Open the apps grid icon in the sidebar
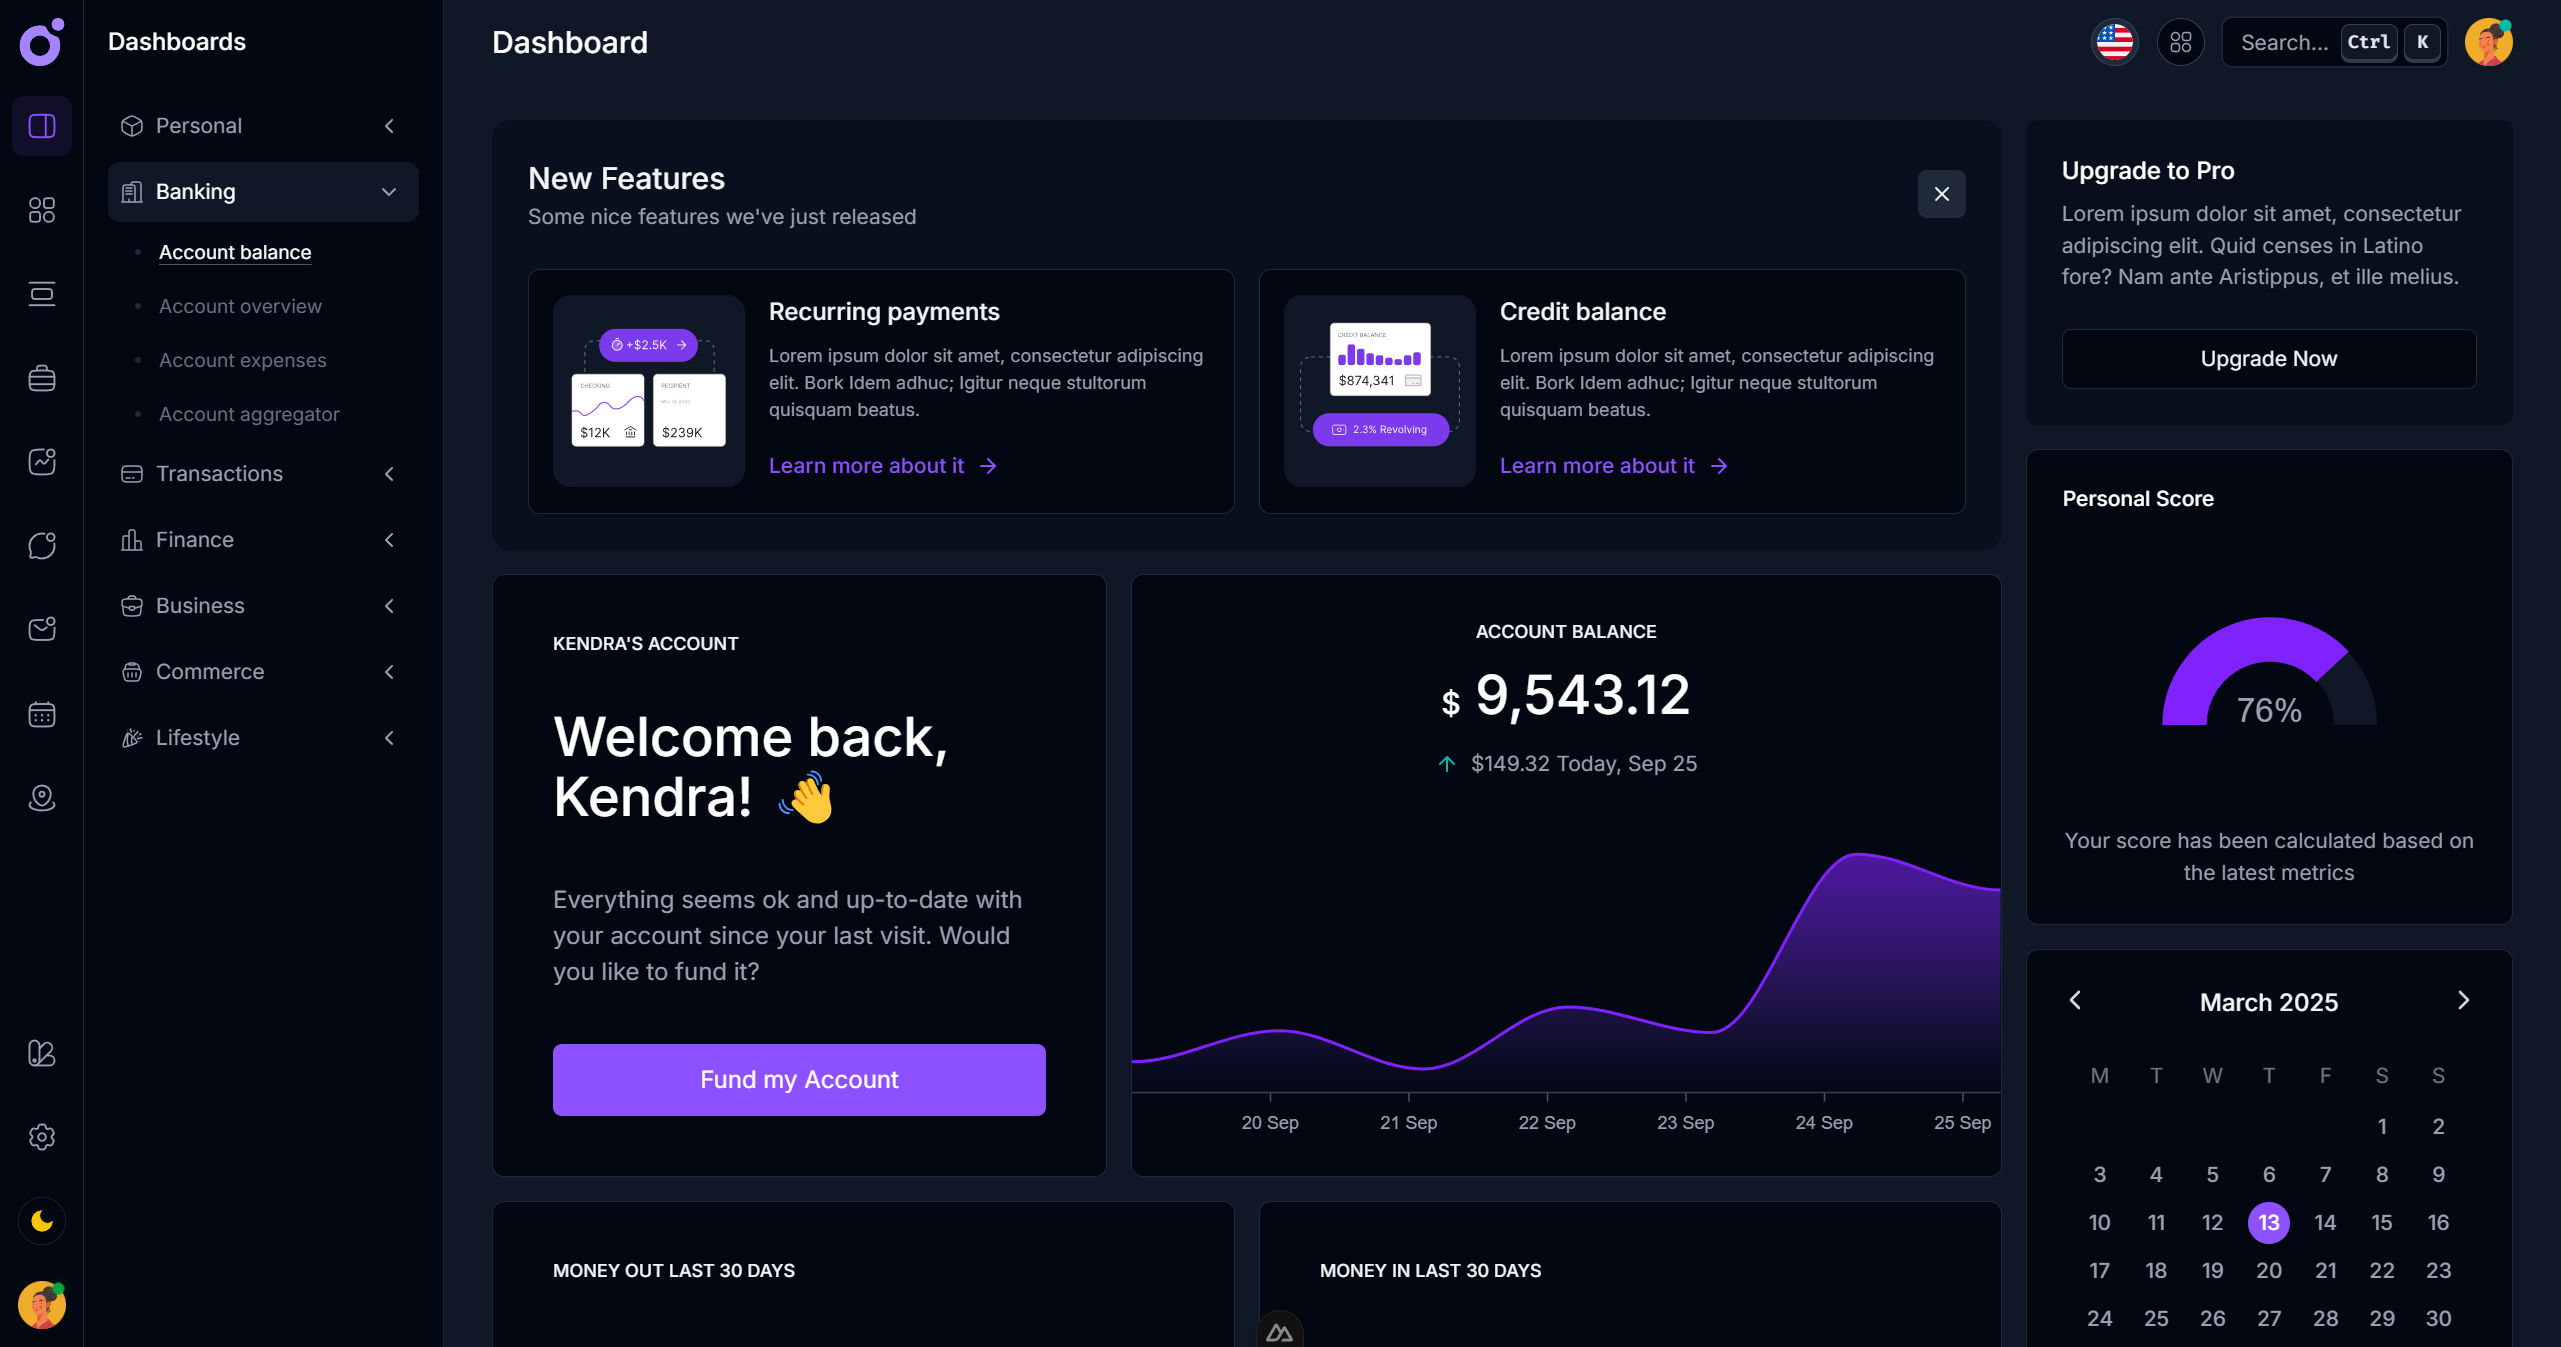 [x=41, y=210]
